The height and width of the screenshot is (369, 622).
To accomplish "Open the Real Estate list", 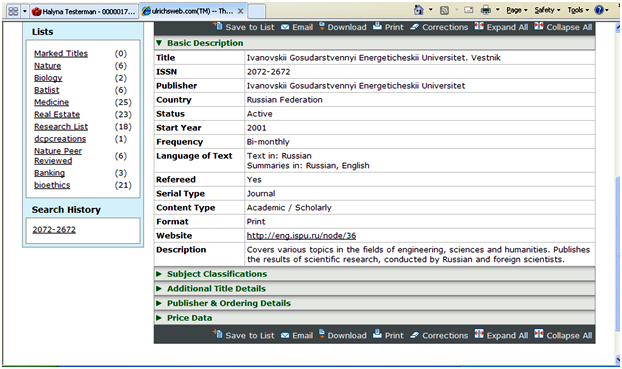I will [x=57, y=114].
